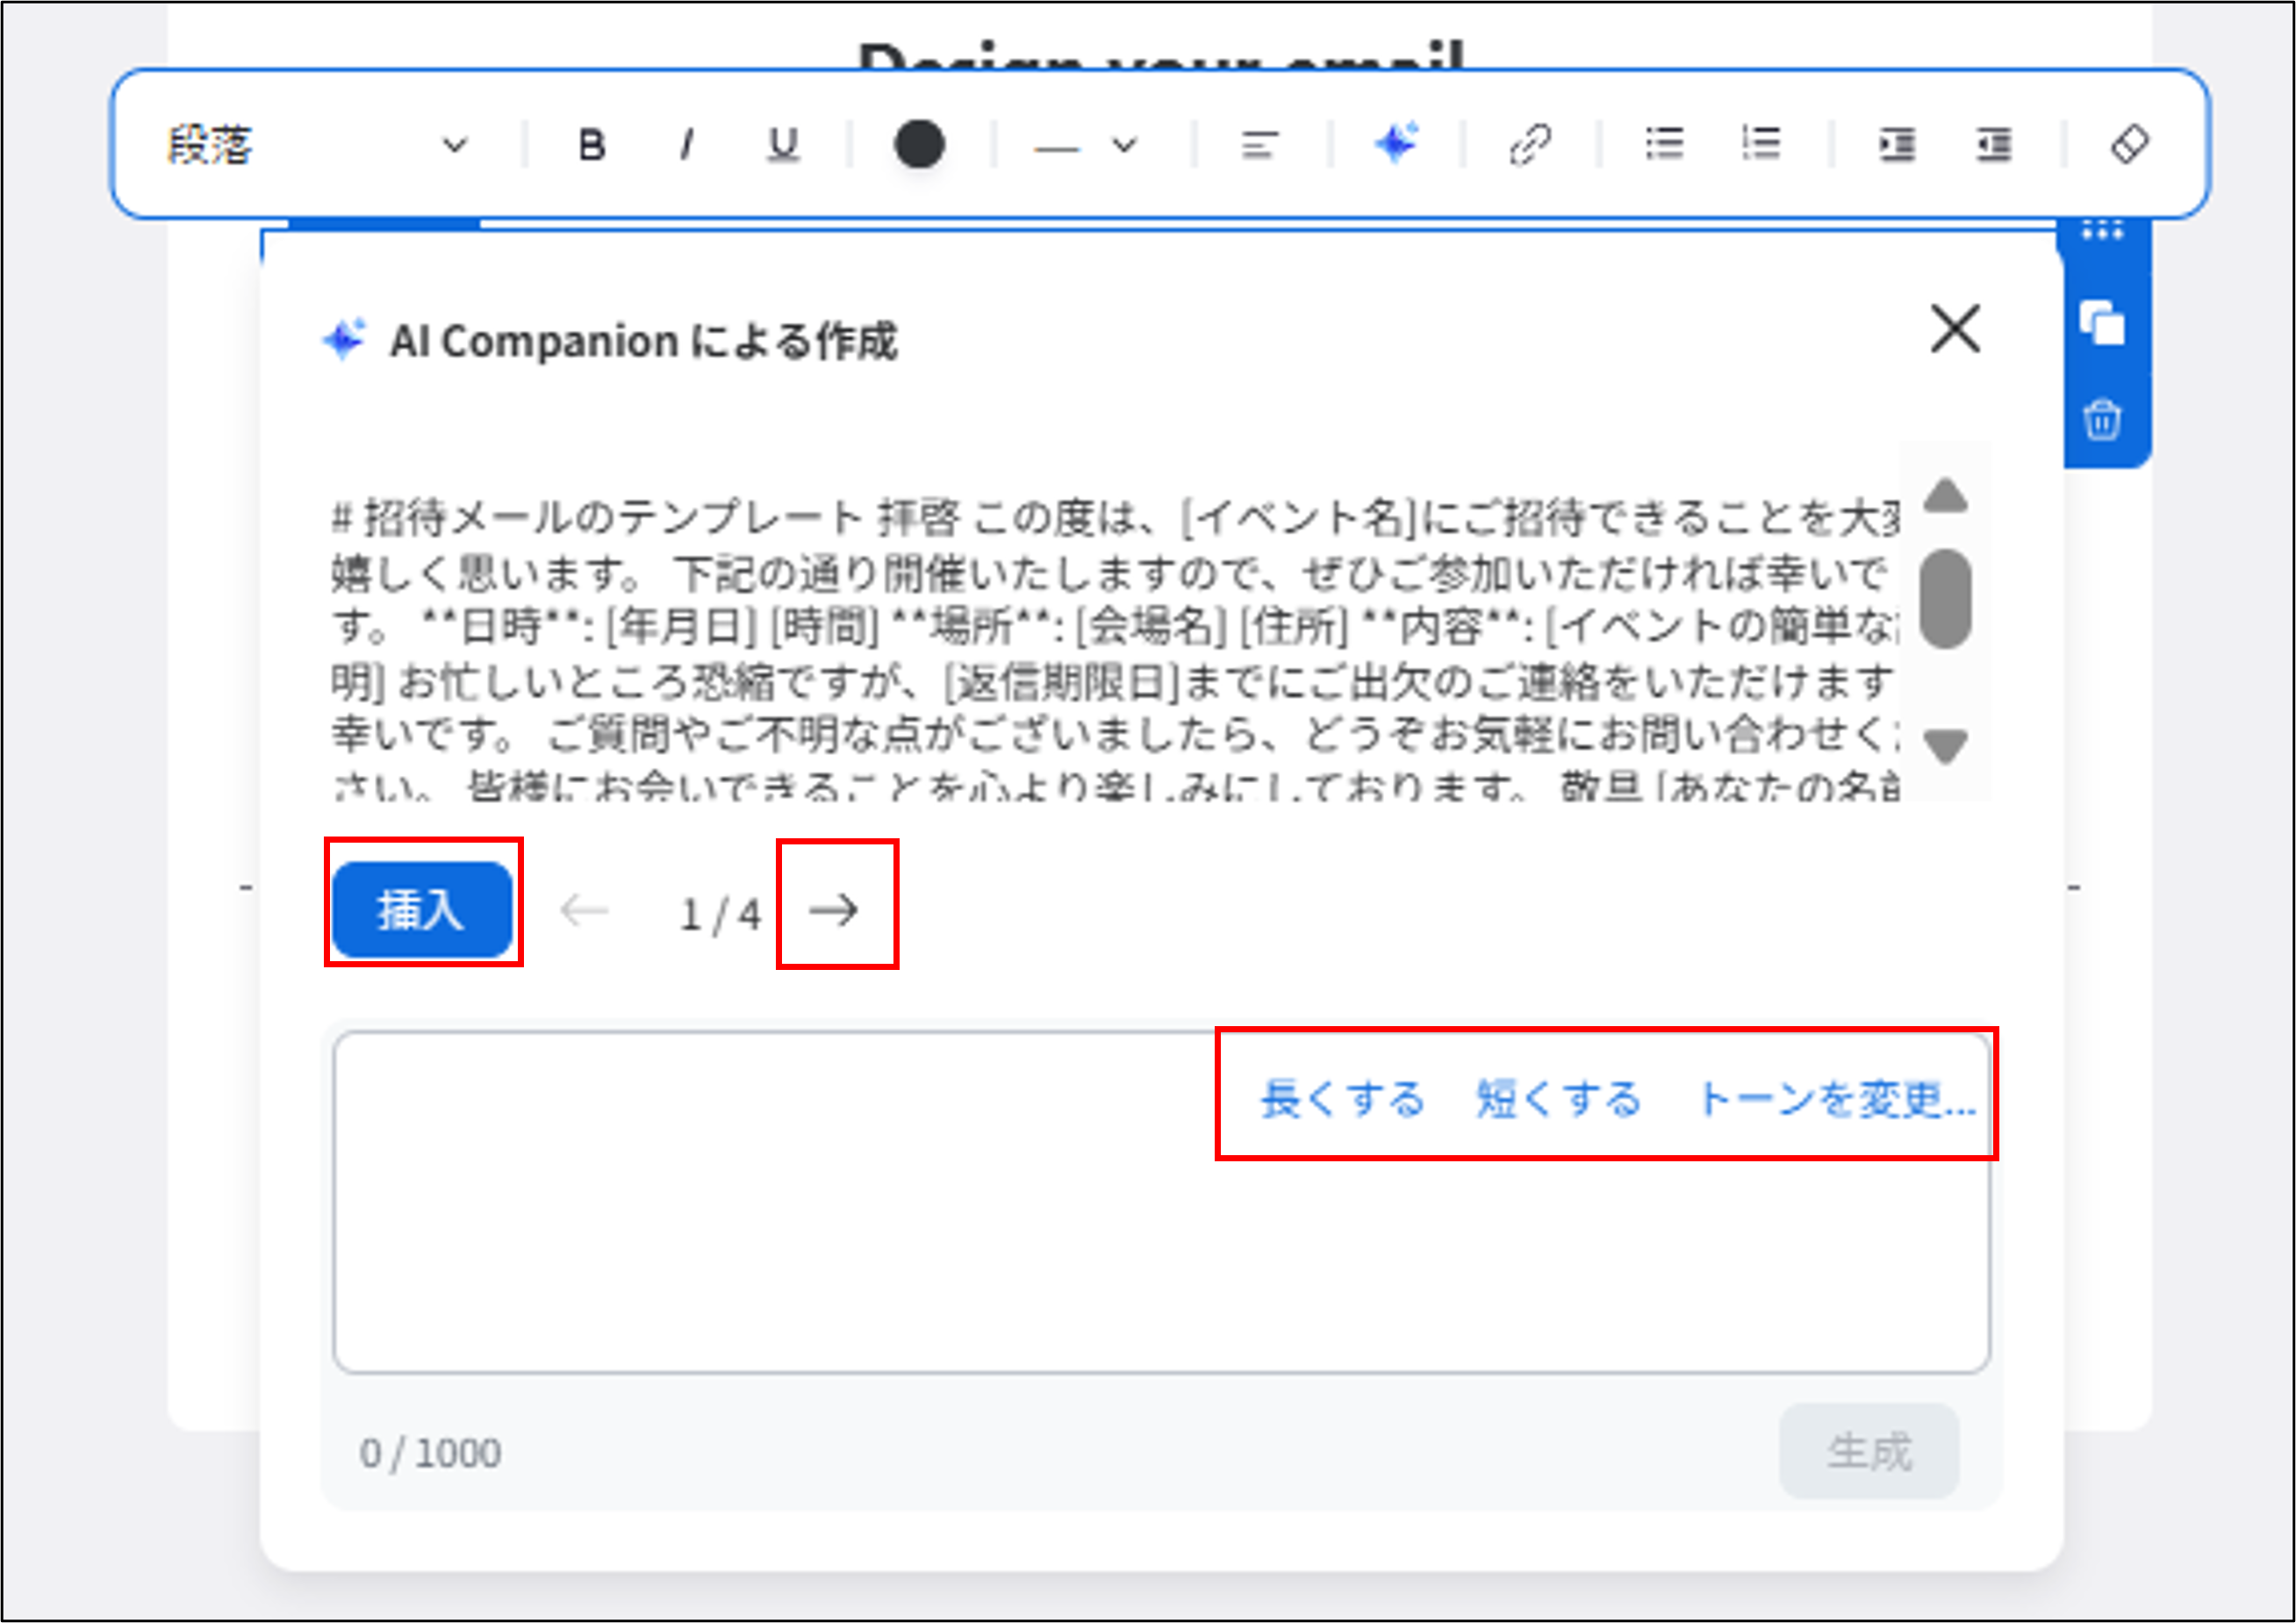This screenshot has width=2296, height=1623.
Task: Click the 長くする link
Action: pos(1342,1099)
